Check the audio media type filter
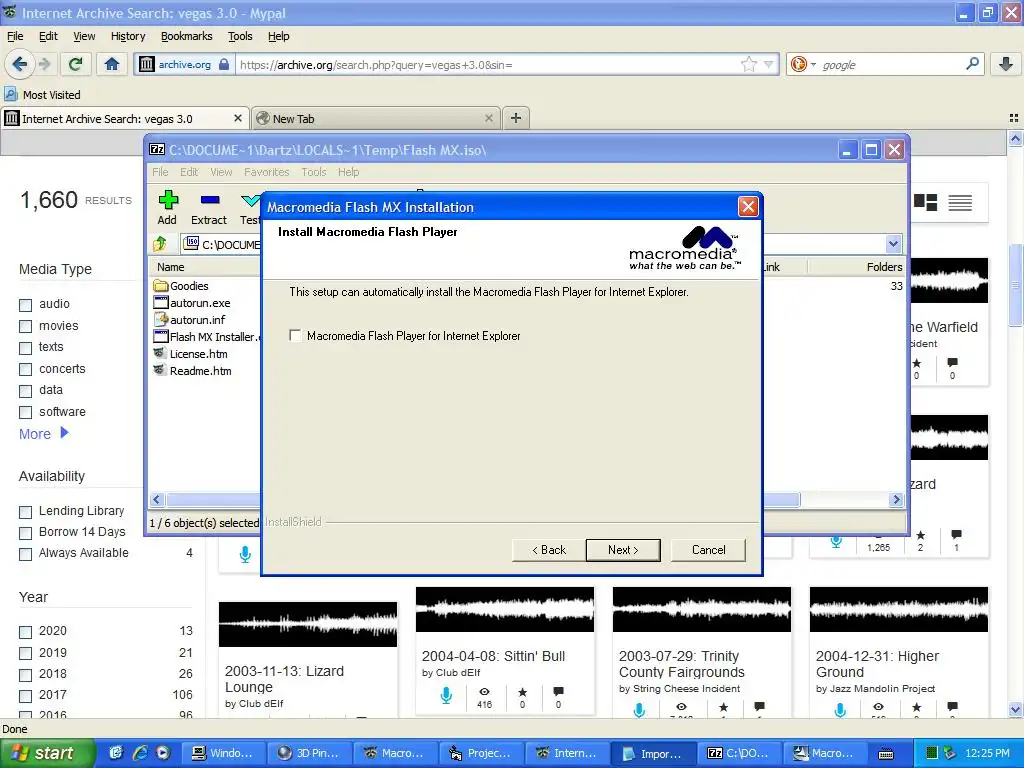 pos(25,305)
